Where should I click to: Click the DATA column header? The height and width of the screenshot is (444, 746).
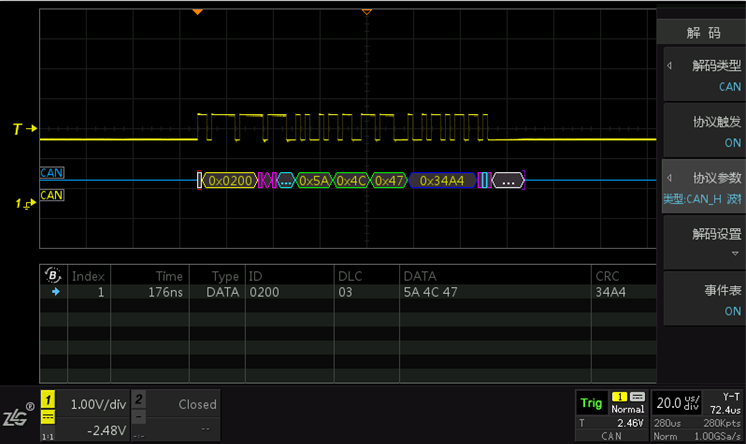click(420, 276)
